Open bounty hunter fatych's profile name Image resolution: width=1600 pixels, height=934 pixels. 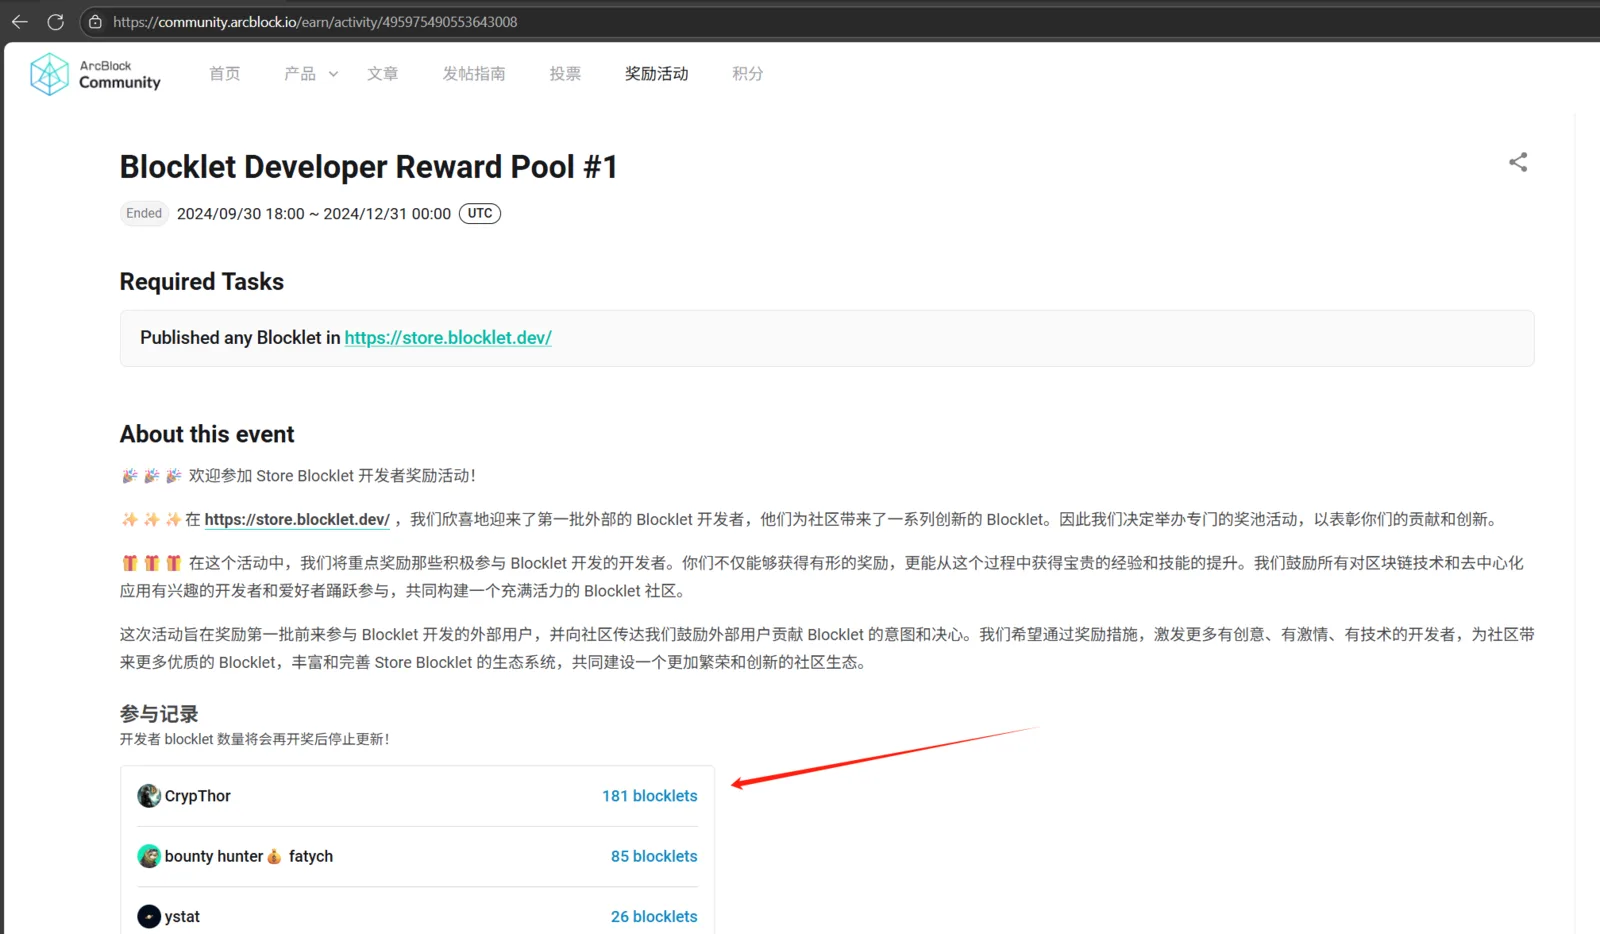249,856
